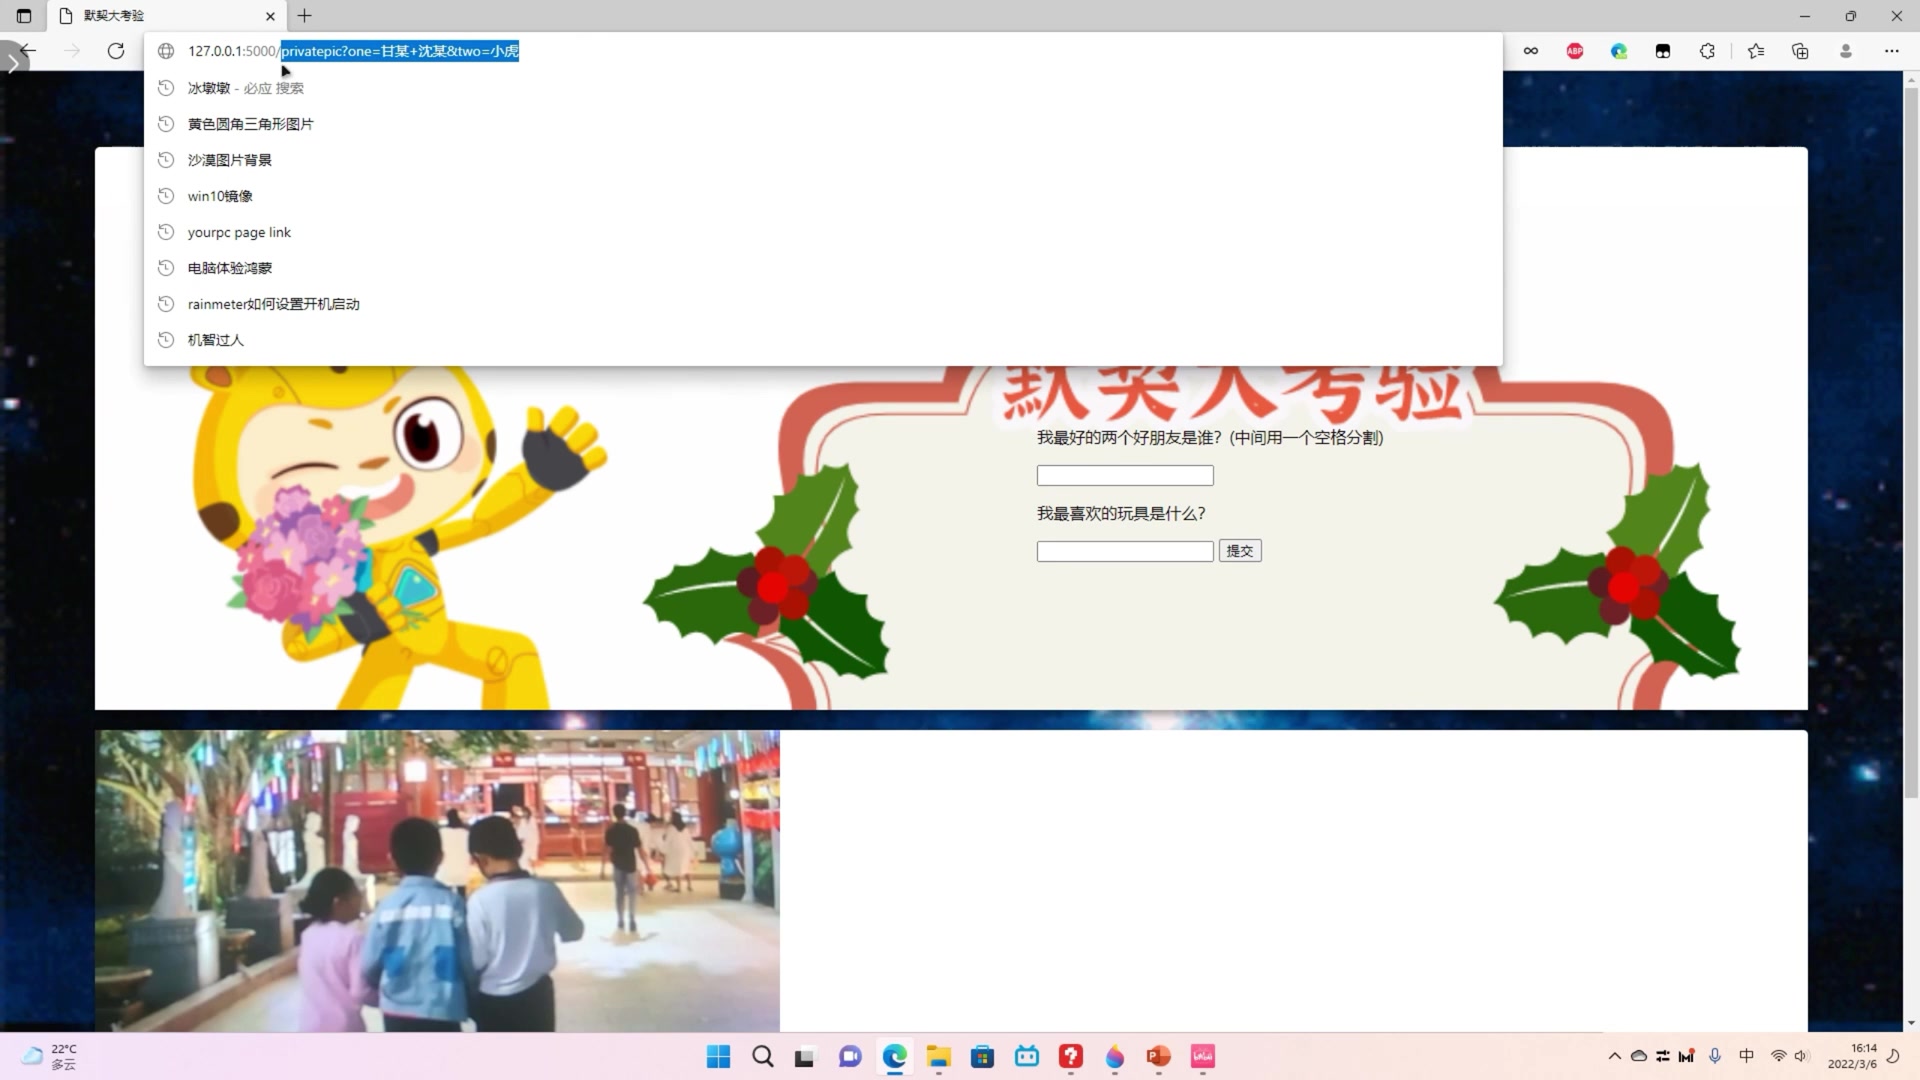Click the moon notification icon
The height and width of the screenshot is (1080, 1920).
(x=1893, y=1057)
